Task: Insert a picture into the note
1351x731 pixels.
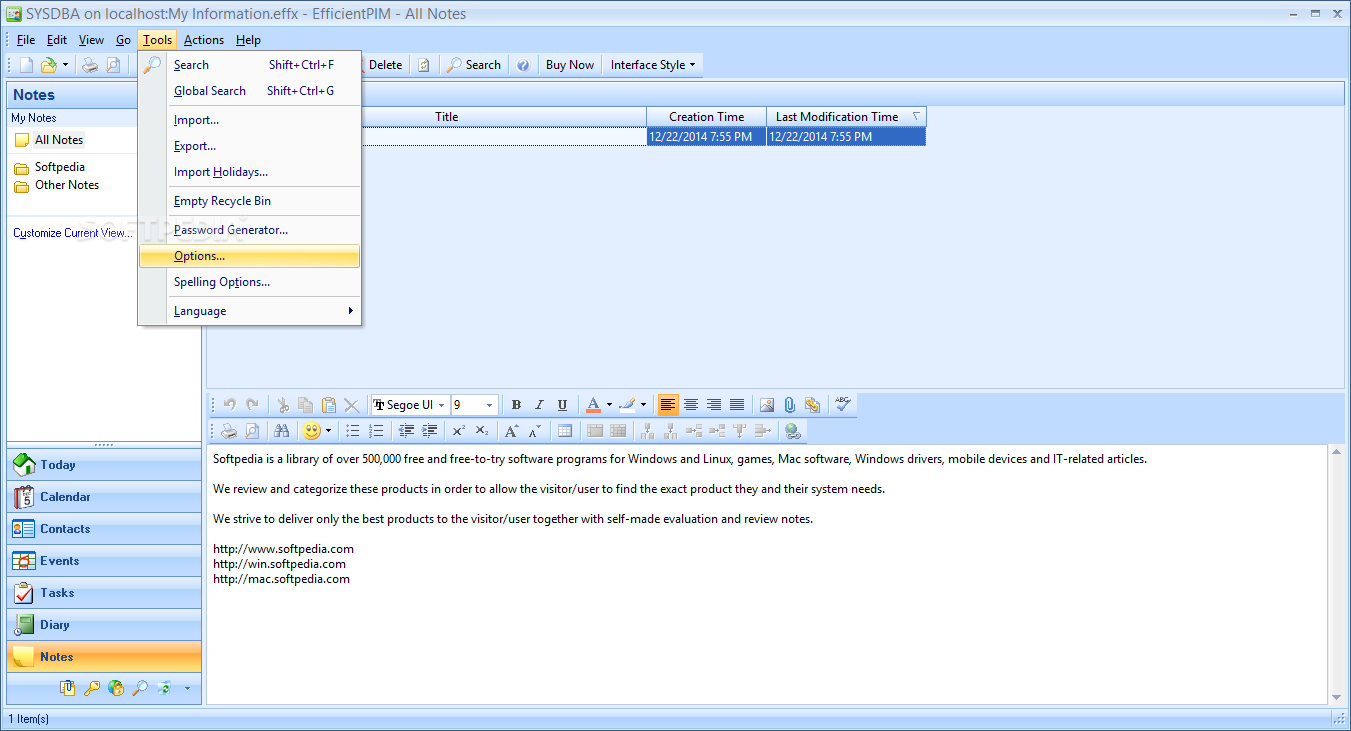Action: [767, 405]
